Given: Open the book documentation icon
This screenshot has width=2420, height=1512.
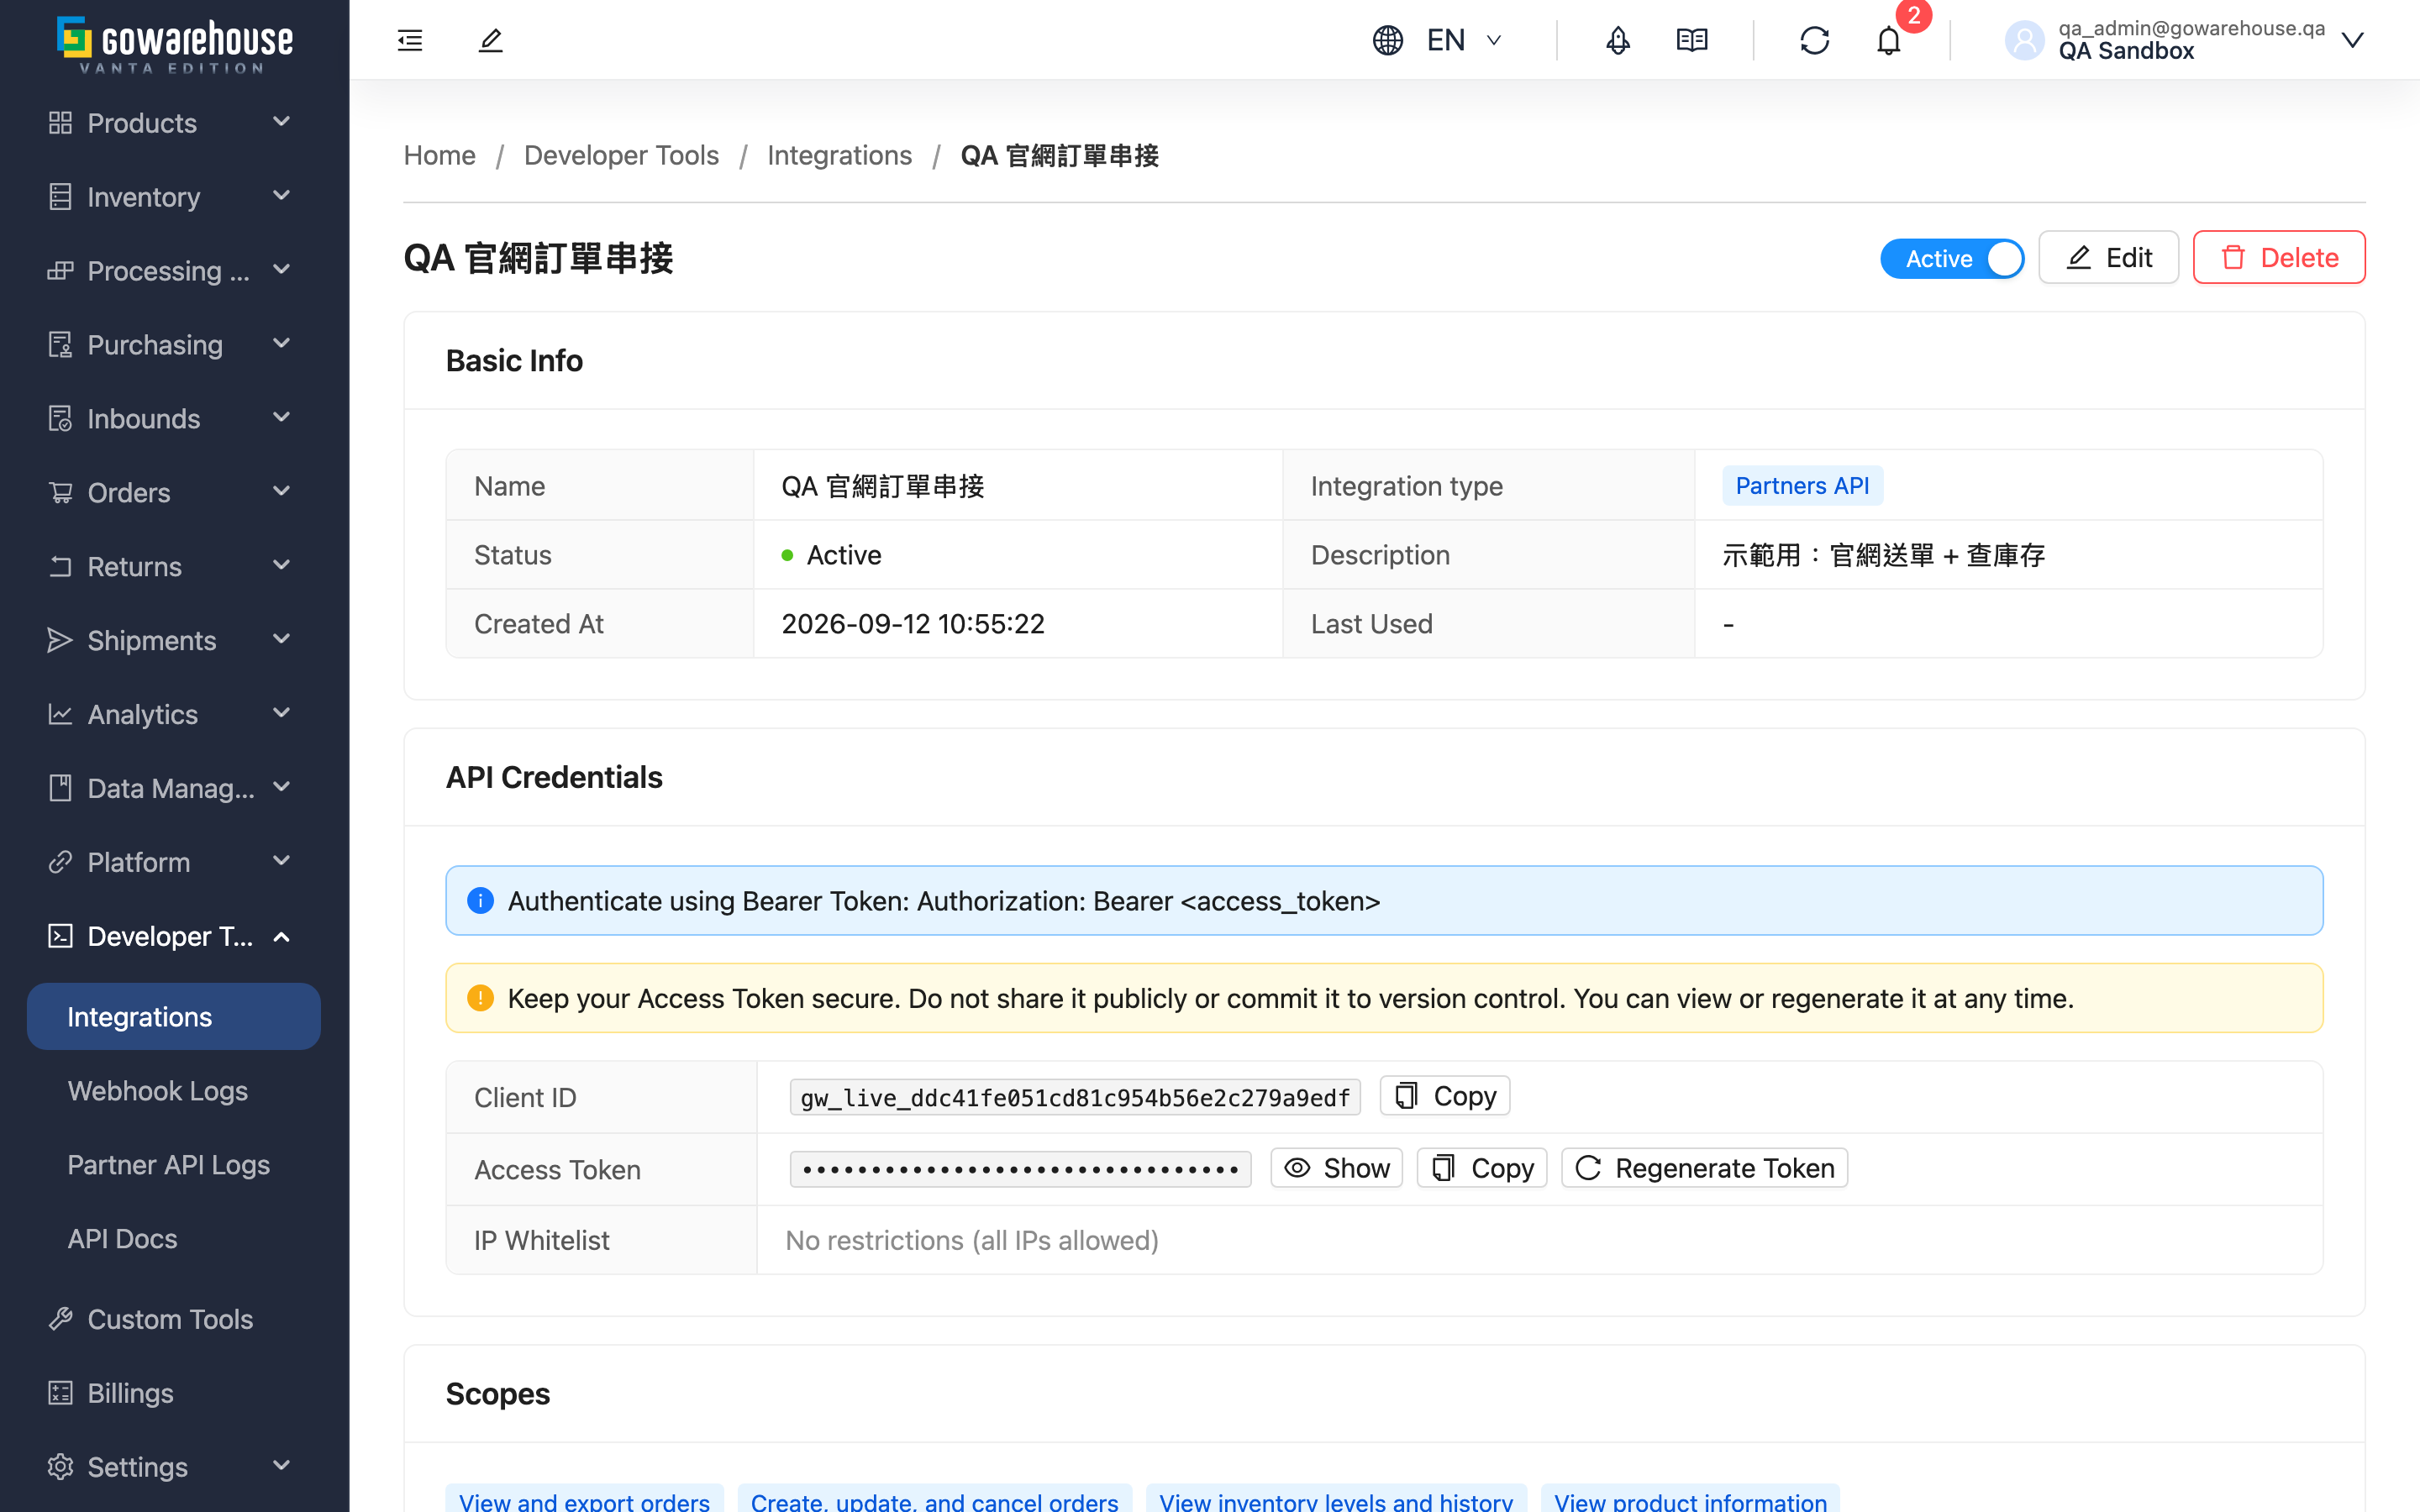Looking at the screenshot, I should (1692, 40).
